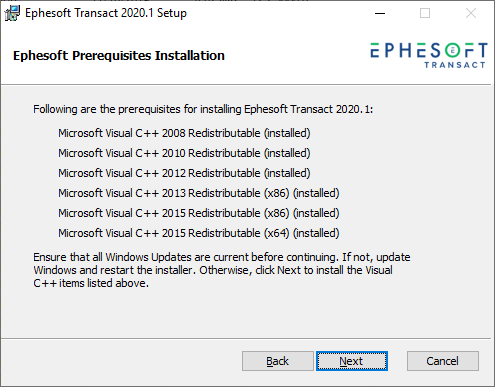Click the Visual C++ 2015 (x86) entry
Screen dimensions: 495x387
pyautogui.click(x=199, y=213)
